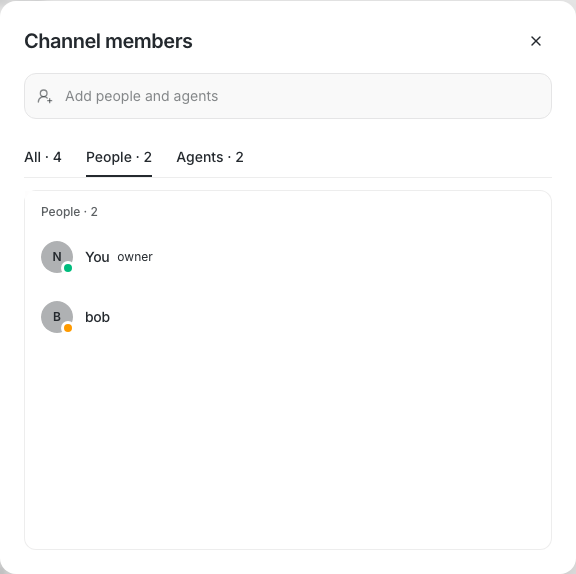Open the Agents · 2 tab
Image resolution: width=576 pixels, height=574 pixels.
point(210,157)
